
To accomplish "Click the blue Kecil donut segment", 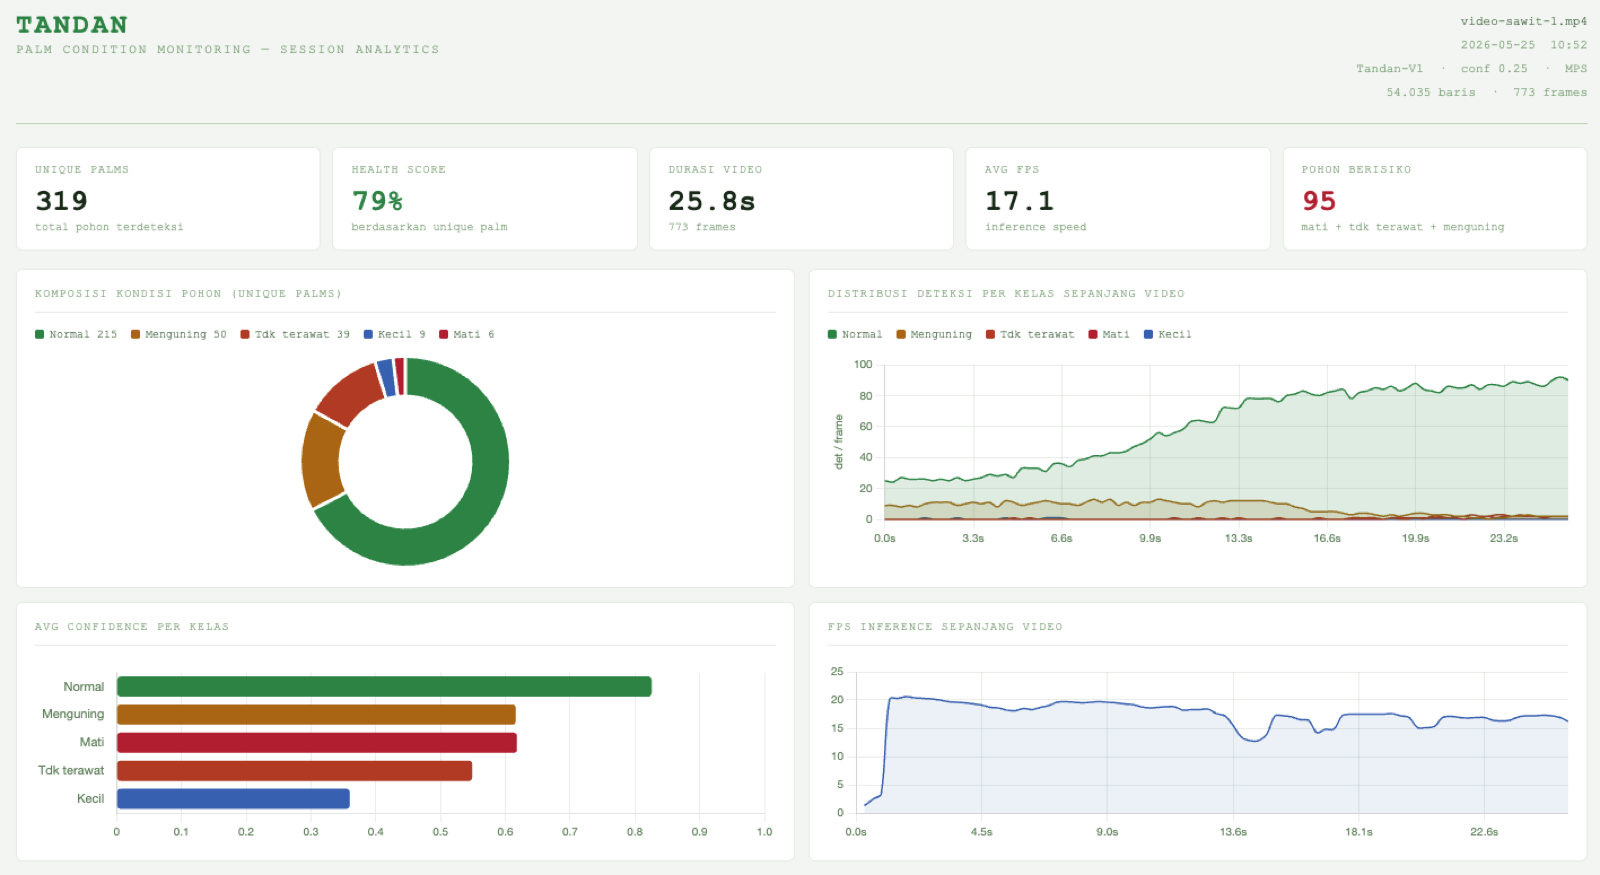I will click(x=386, y=378).
